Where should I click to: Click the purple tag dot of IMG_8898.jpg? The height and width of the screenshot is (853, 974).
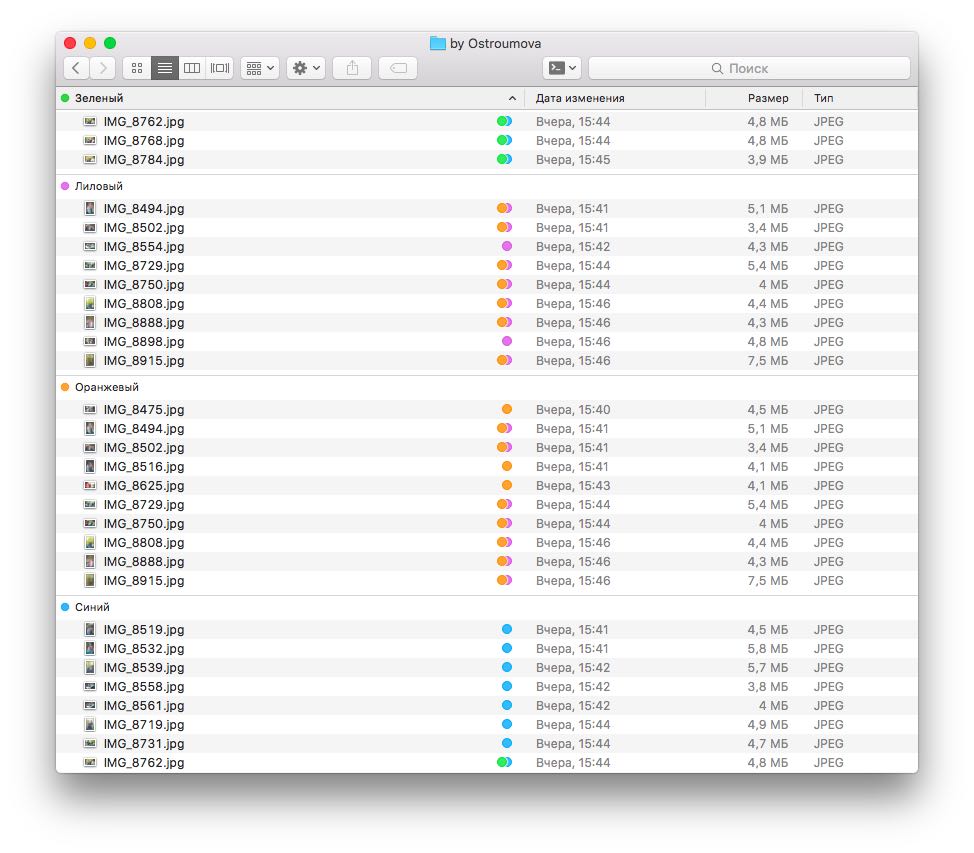pyautogui.click(x=507, y=342)
